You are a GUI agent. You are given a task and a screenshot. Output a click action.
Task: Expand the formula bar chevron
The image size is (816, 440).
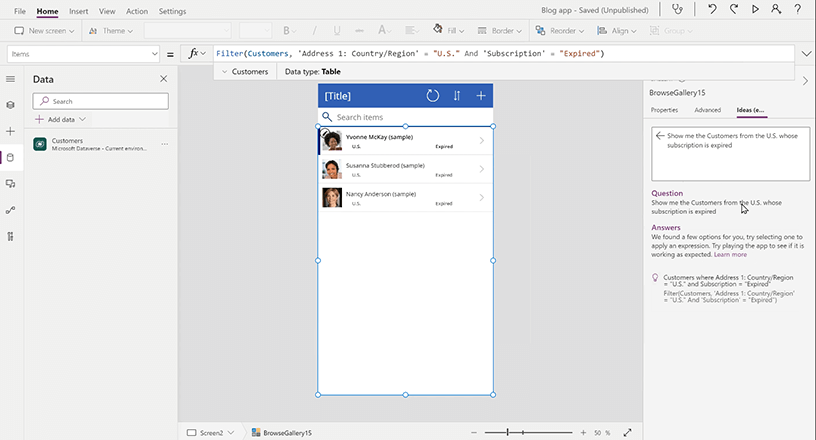(x=805, y=53)
